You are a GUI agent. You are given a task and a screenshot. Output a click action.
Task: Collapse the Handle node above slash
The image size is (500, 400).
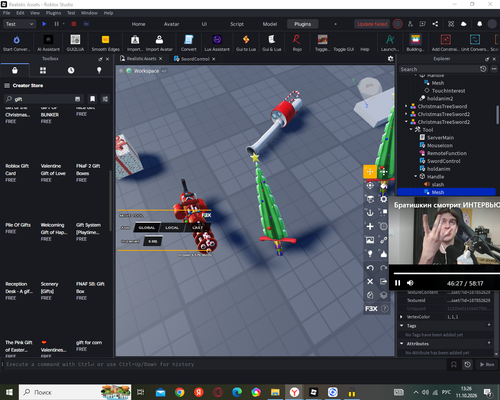point(416,177)
